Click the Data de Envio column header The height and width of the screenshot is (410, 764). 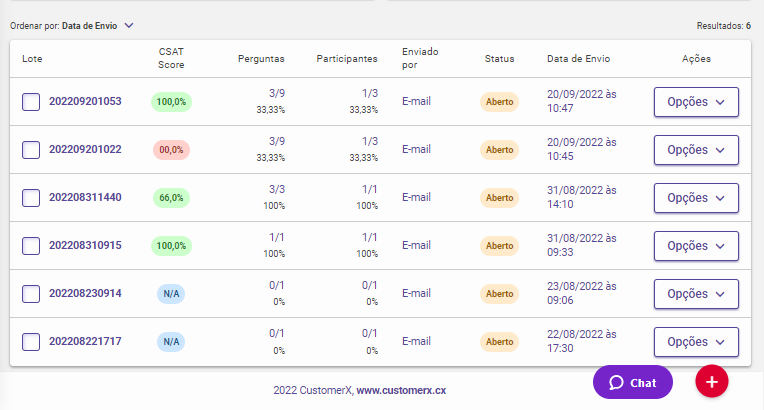[580, 59]
